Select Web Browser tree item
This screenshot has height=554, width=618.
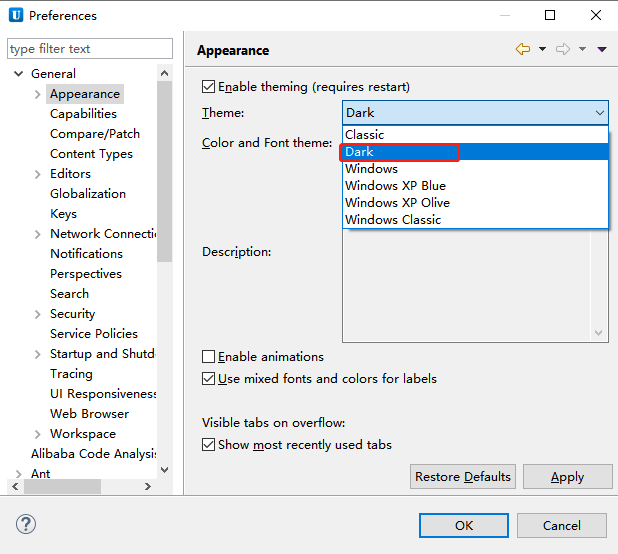point(89,414)
